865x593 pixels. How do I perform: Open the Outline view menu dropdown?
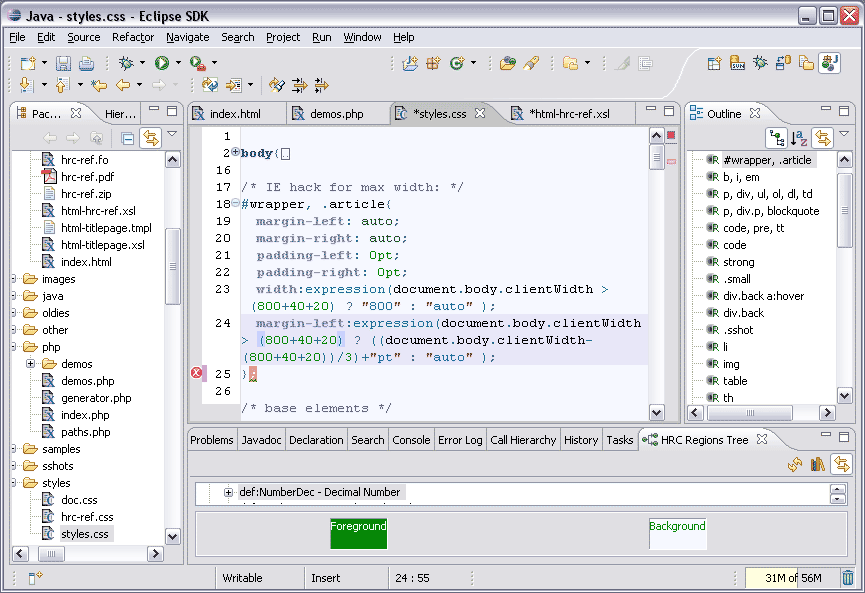click(844, 134)
